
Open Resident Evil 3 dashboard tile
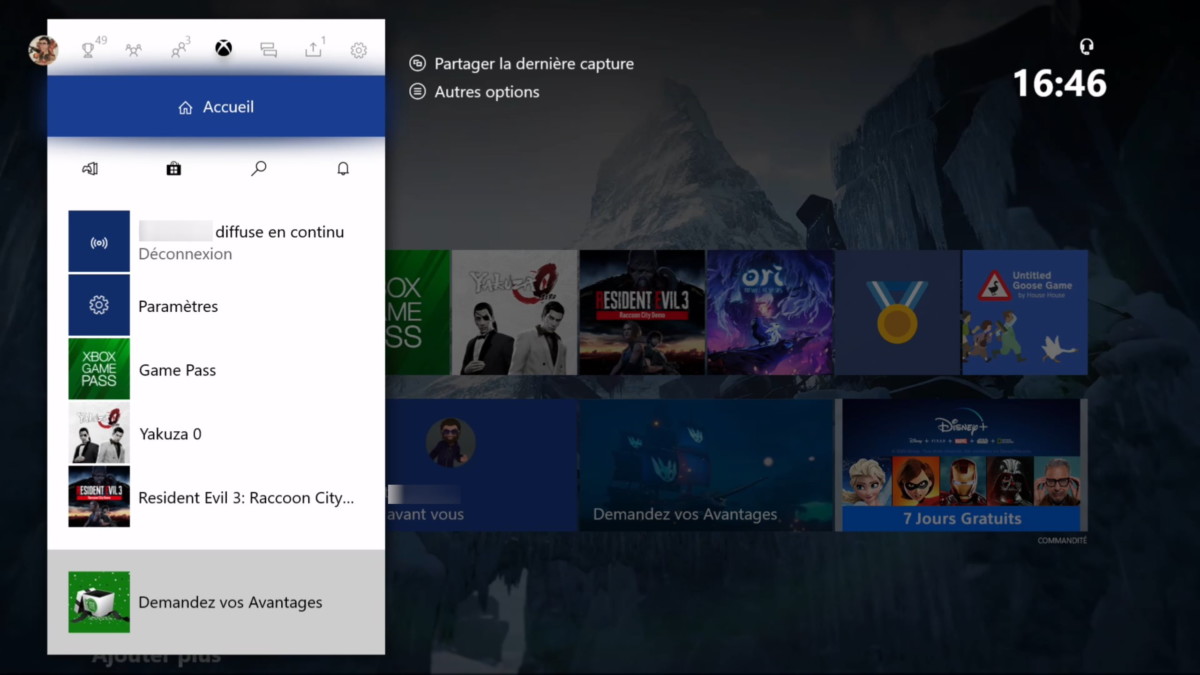(x=642, y=312)
